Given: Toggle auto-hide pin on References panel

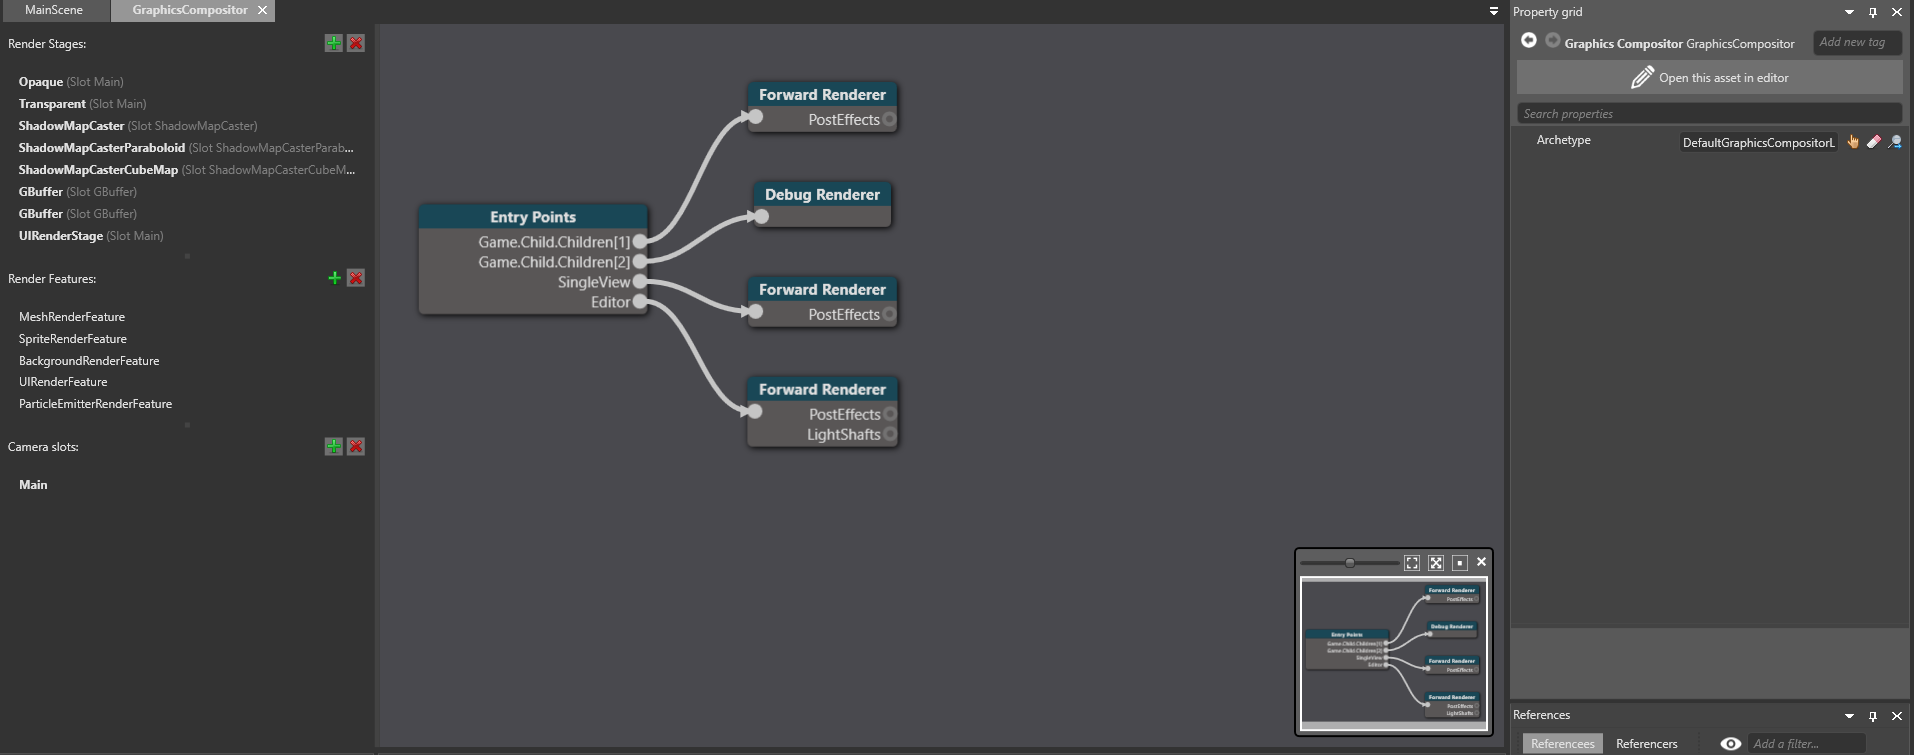Looking at the screenshot, I should tap(1873, 716).
